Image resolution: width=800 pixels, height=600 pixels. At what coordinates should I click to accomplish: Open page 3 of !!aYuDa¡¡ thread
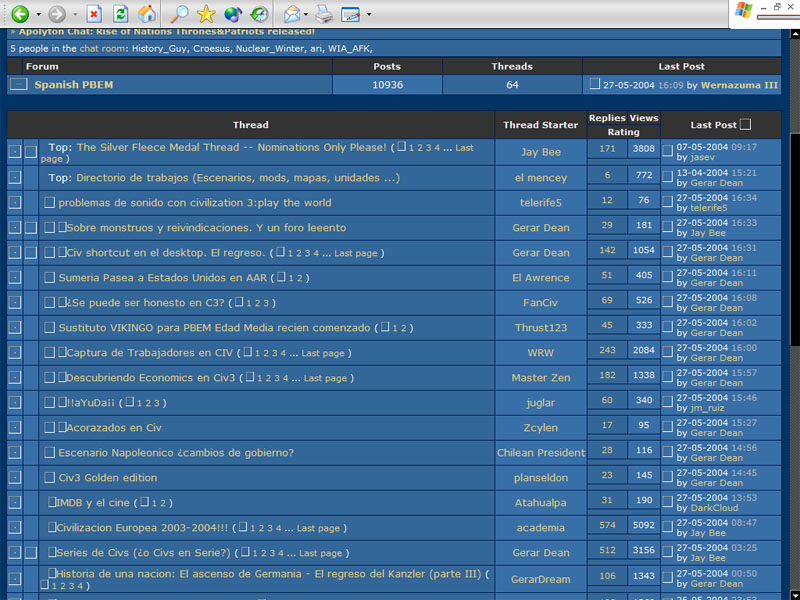coord(157,403)
